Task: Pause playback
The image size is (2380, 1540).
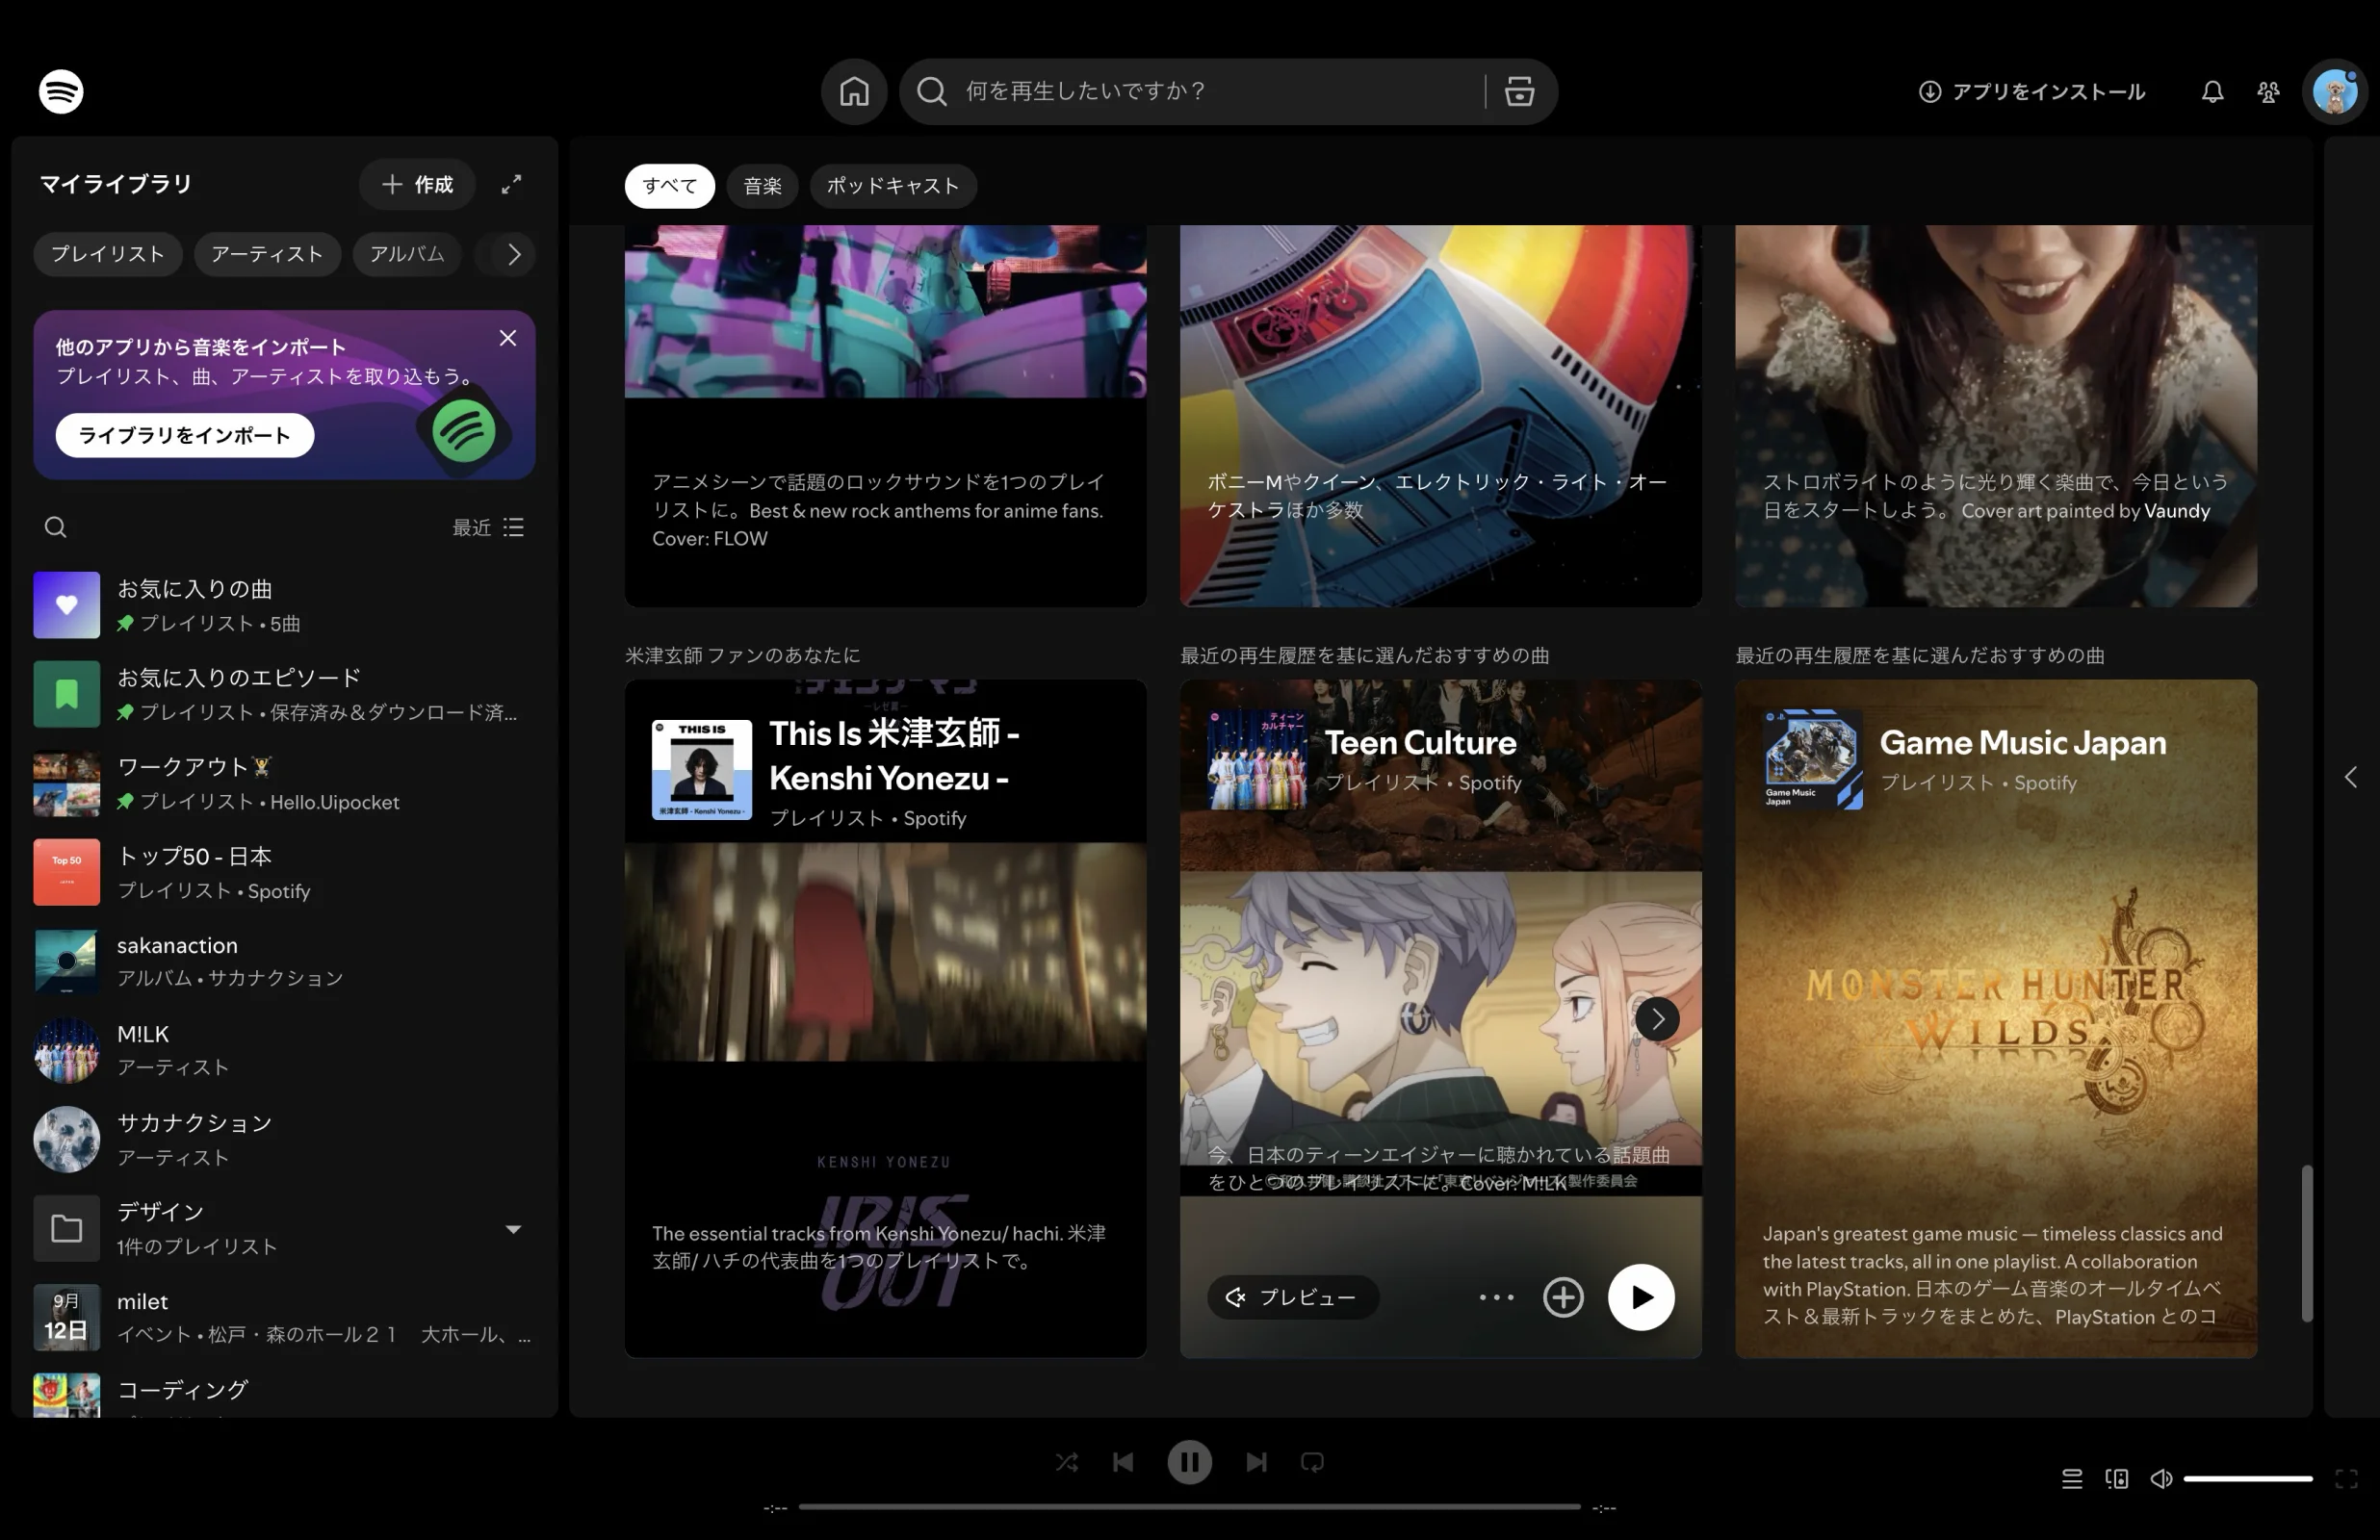Action: [1189, 1462]
